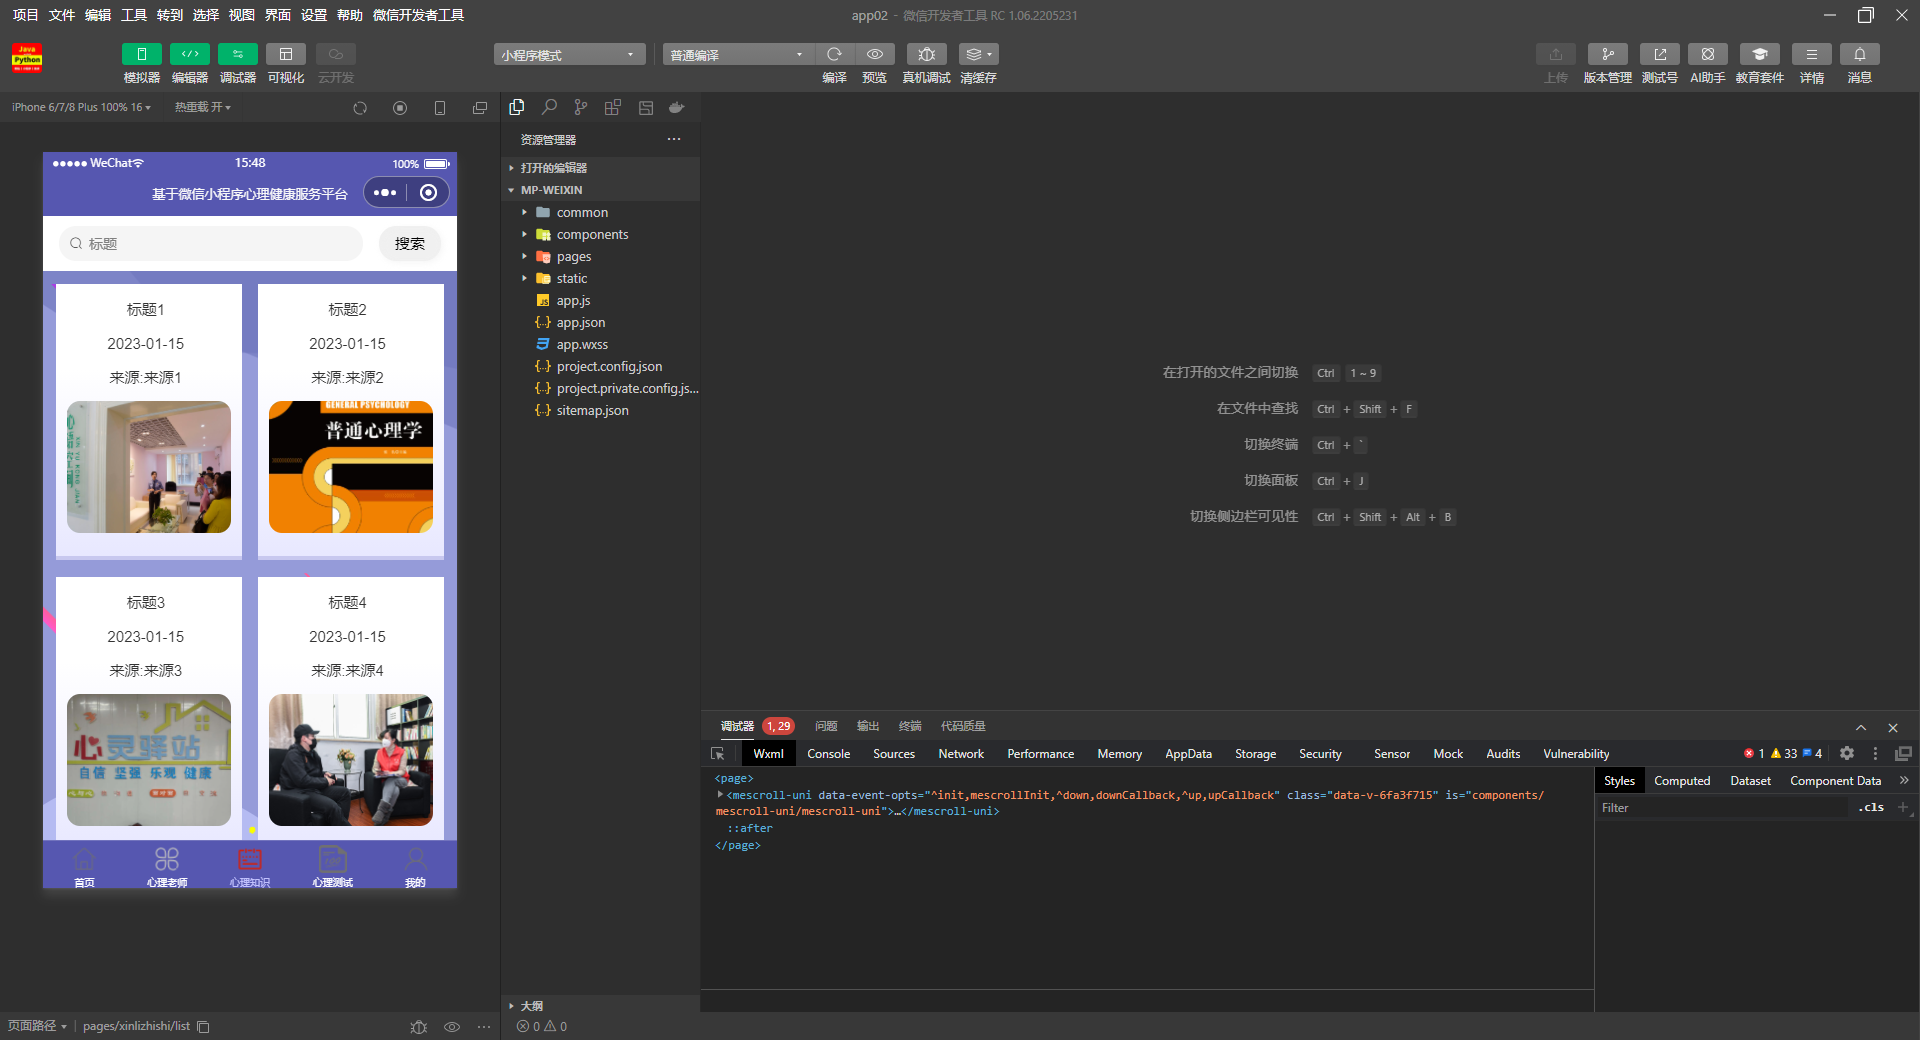This screenshot has width=1920, height=1040.
Task: Click the 搜索 button in the simulator
Action: [x=410, y=243]
